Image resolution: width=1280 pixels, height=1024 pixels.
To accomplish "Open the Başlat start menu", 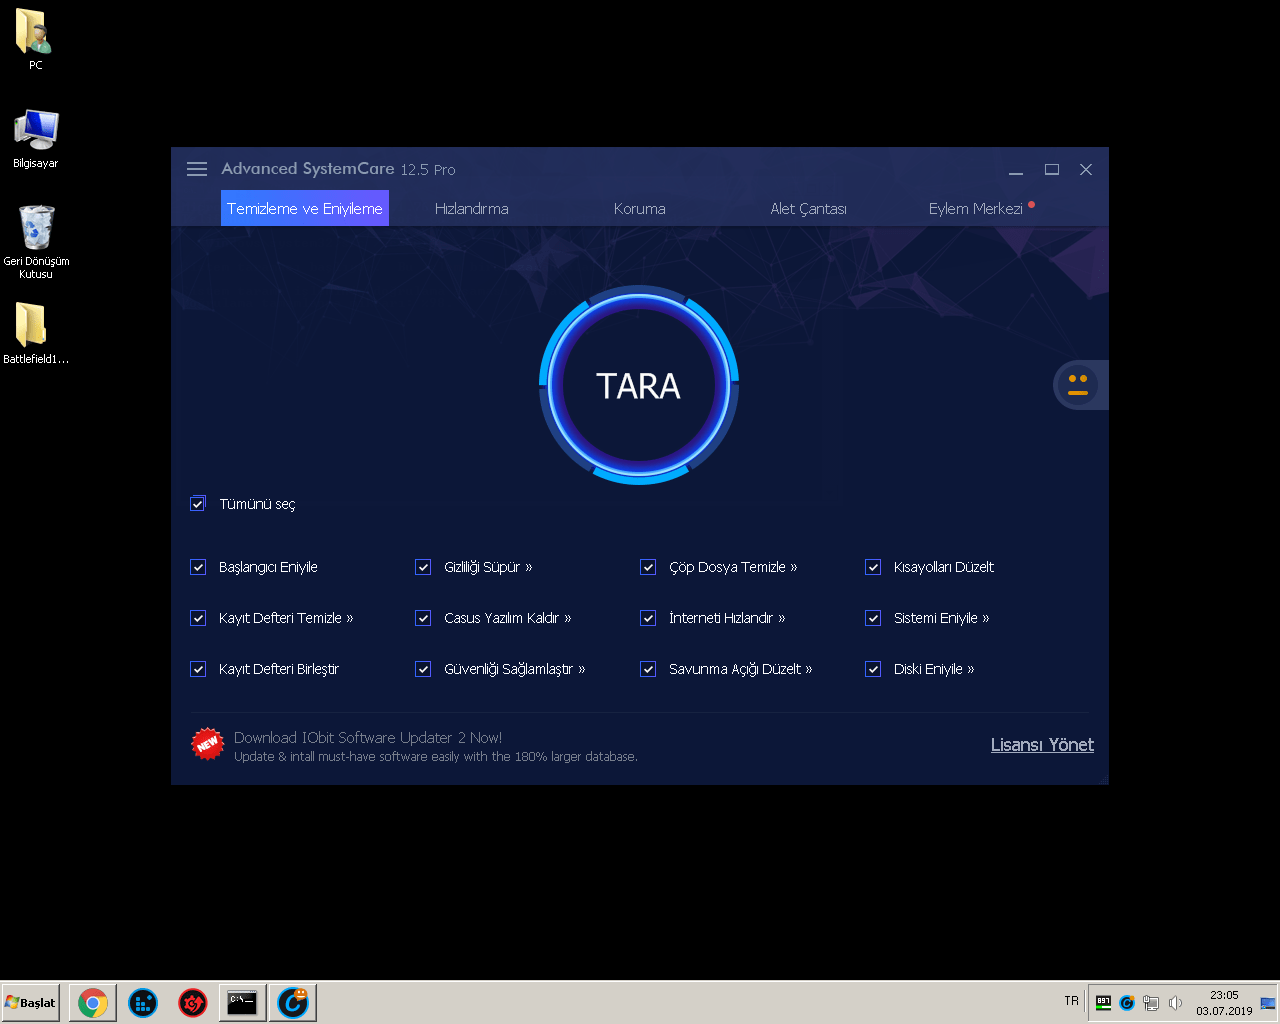I will click(x=30, y=1003).
